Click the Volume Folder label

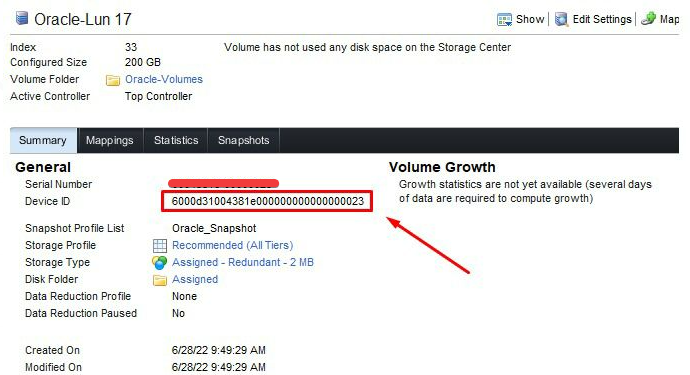44,79
